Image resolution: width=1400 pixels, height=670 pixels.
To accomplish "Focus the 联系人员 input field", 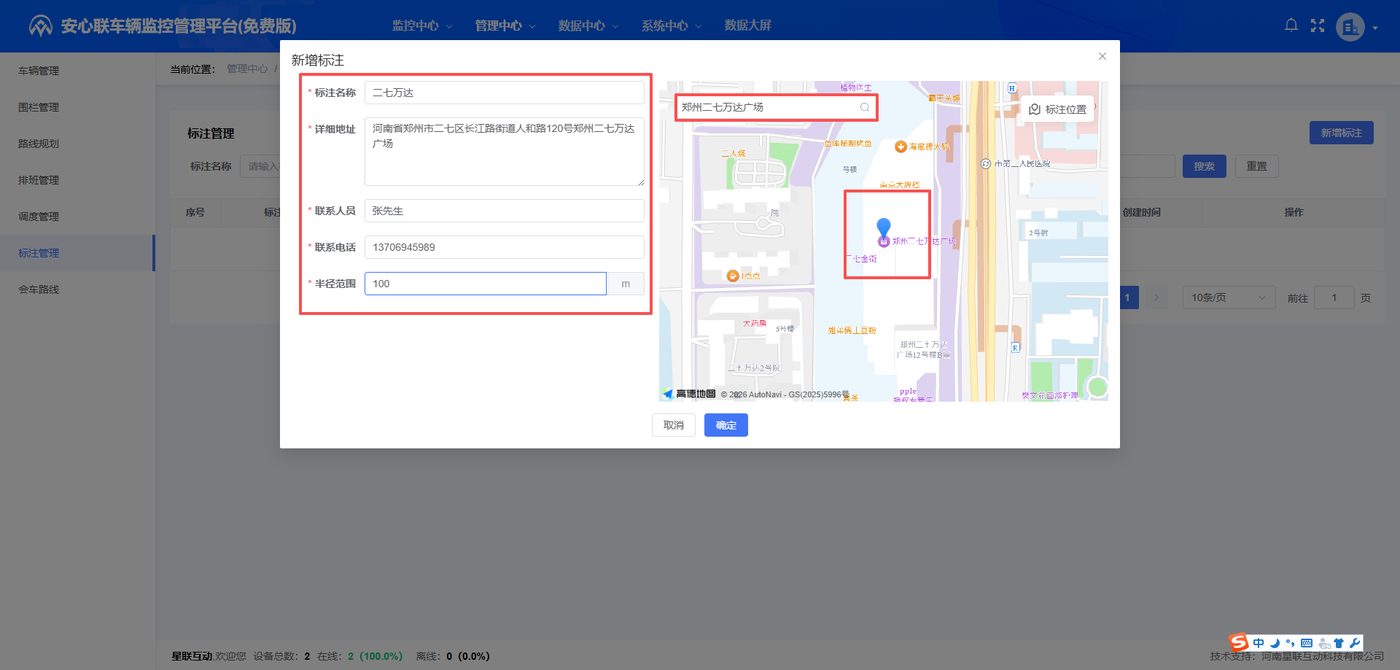I will click(505, 211).
